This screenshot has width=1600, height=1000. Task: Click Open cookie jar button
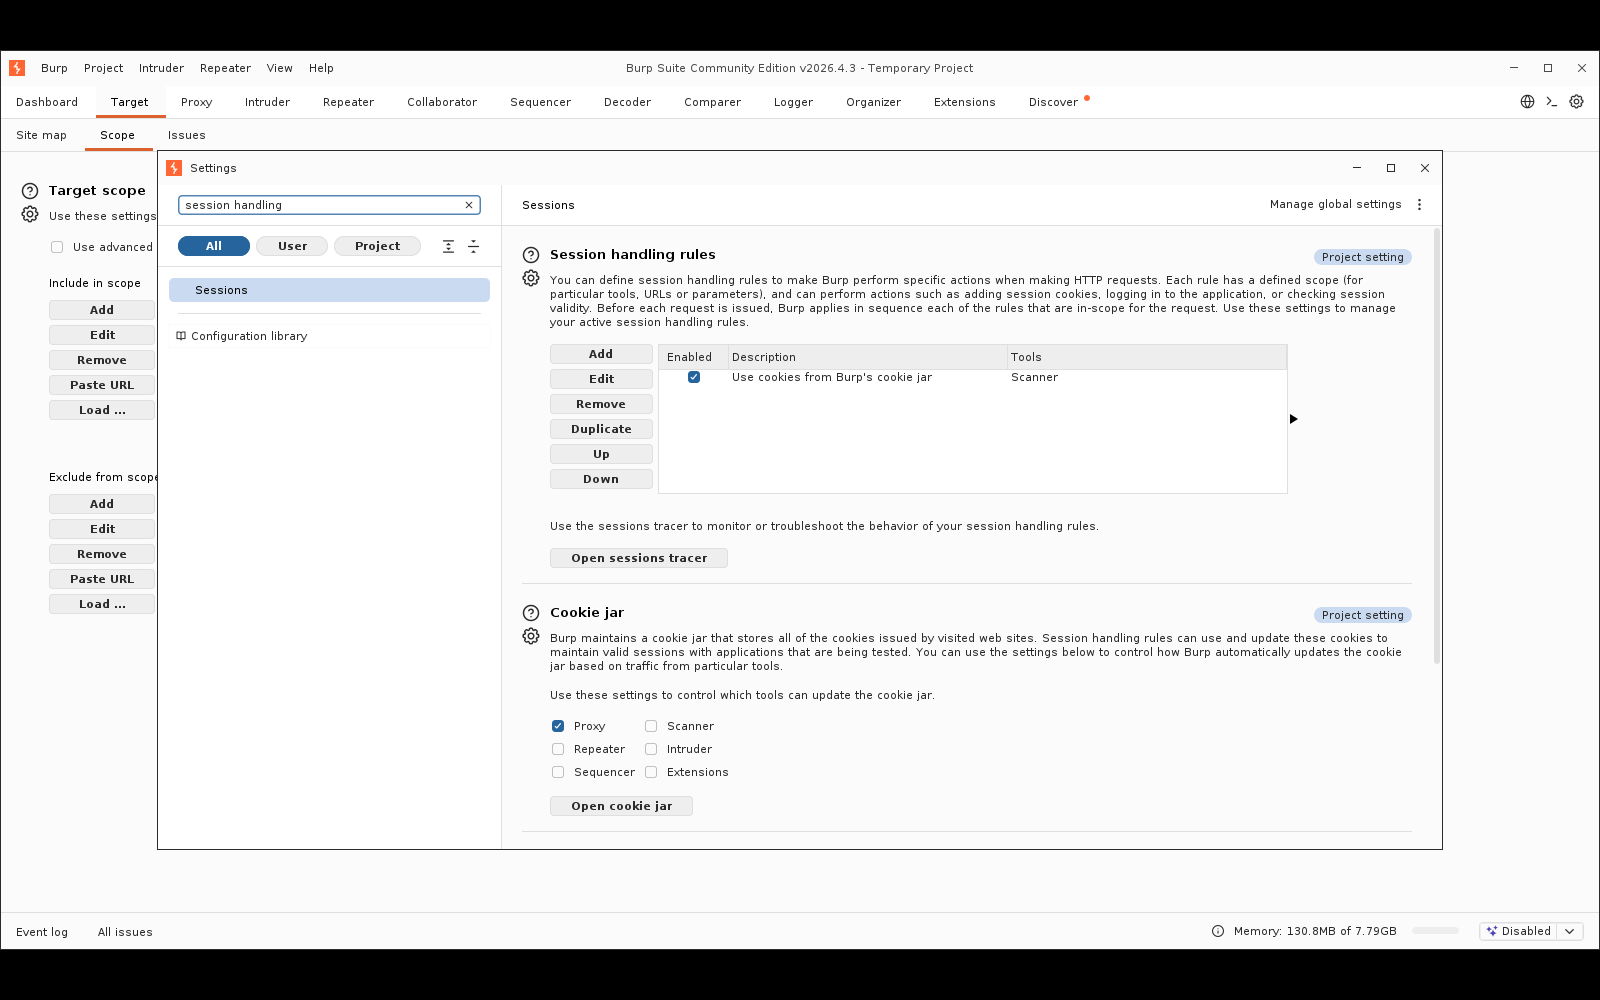(621, 806)
